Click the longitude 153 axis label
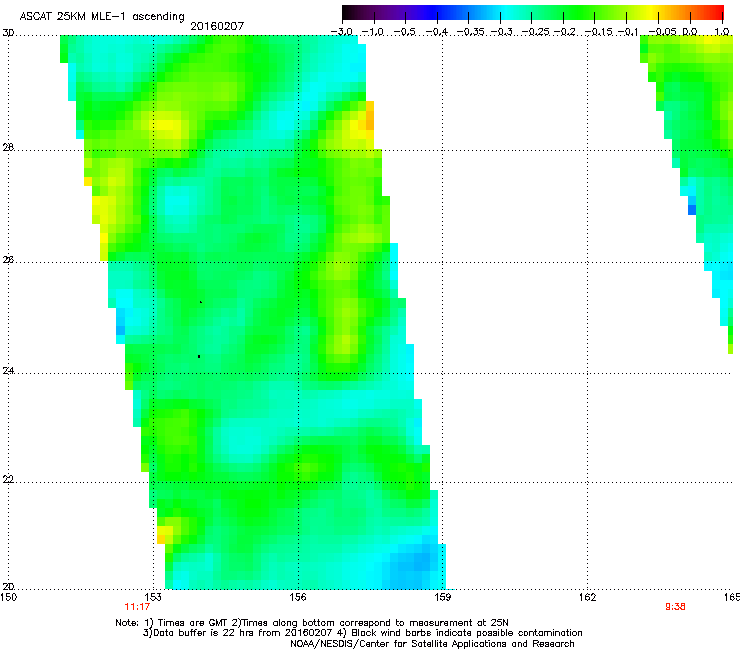 153,597
